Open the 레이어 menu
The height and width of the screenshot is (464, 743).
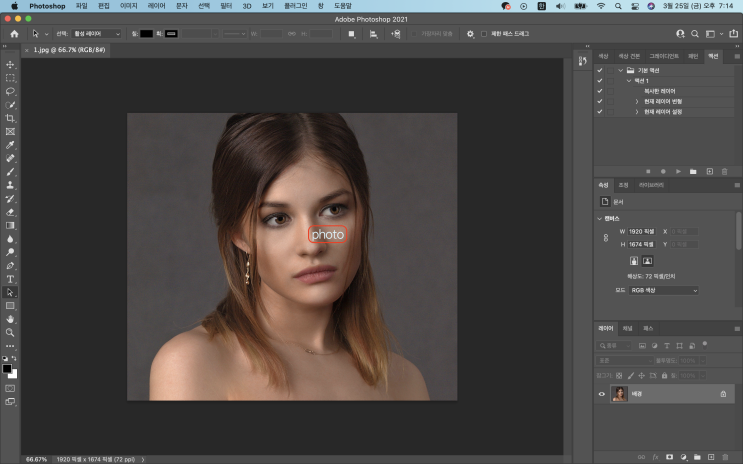(156, 6)
